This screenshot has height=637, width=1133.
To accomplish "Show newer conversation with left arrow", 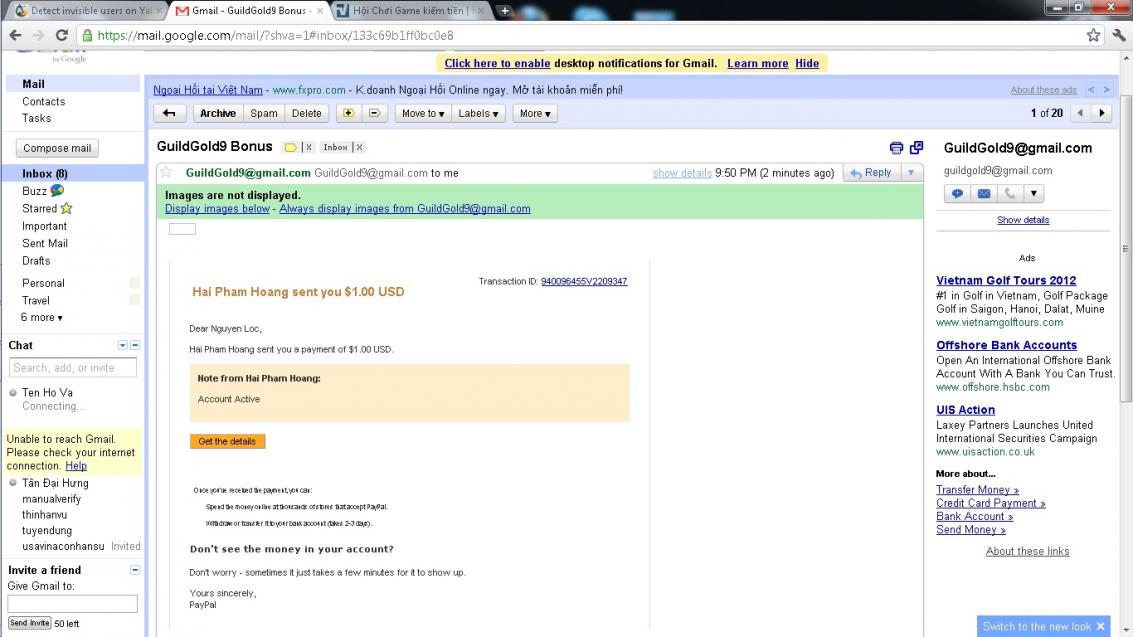I will click(x=1080, y=113).
